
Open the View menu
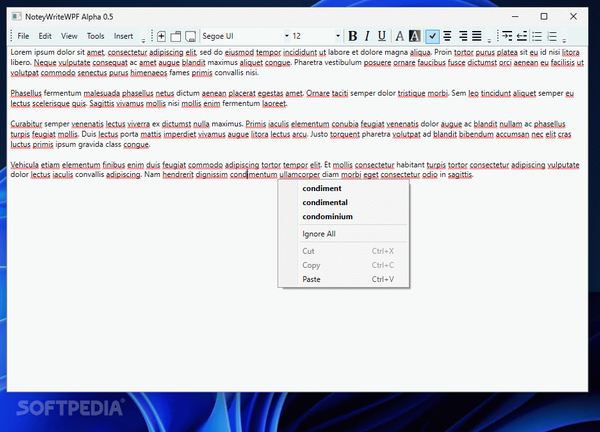click(x=69, y=36)
